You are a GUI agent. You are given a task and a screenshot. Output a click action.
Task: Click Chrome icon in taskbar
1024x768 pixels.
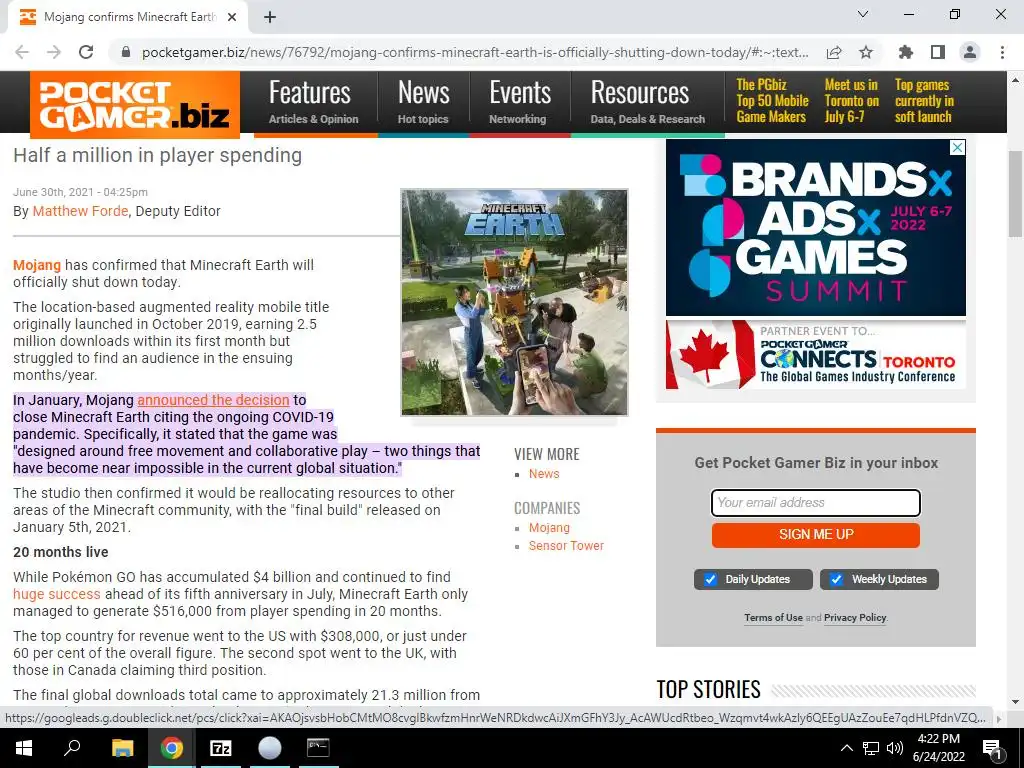click(172, 748)
